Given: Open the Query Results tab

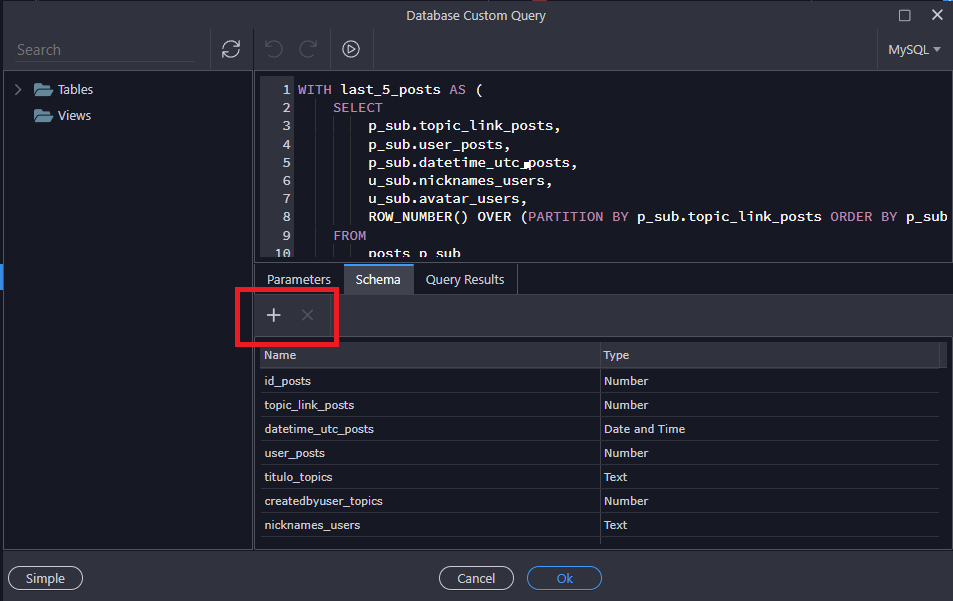Looking at the screenshot, I should [465, 280].
